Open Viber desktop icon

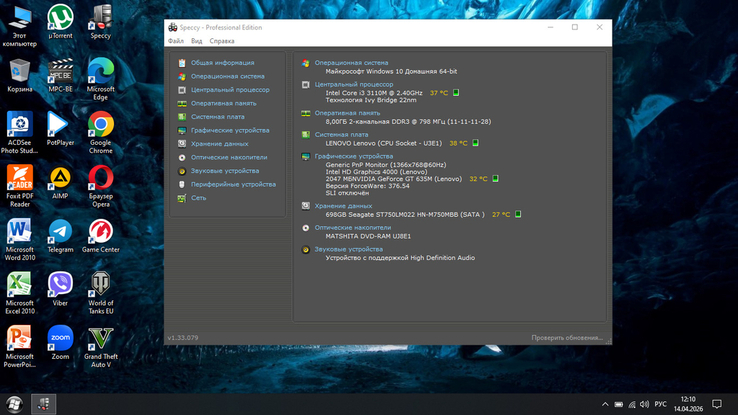tap(60, 290)
